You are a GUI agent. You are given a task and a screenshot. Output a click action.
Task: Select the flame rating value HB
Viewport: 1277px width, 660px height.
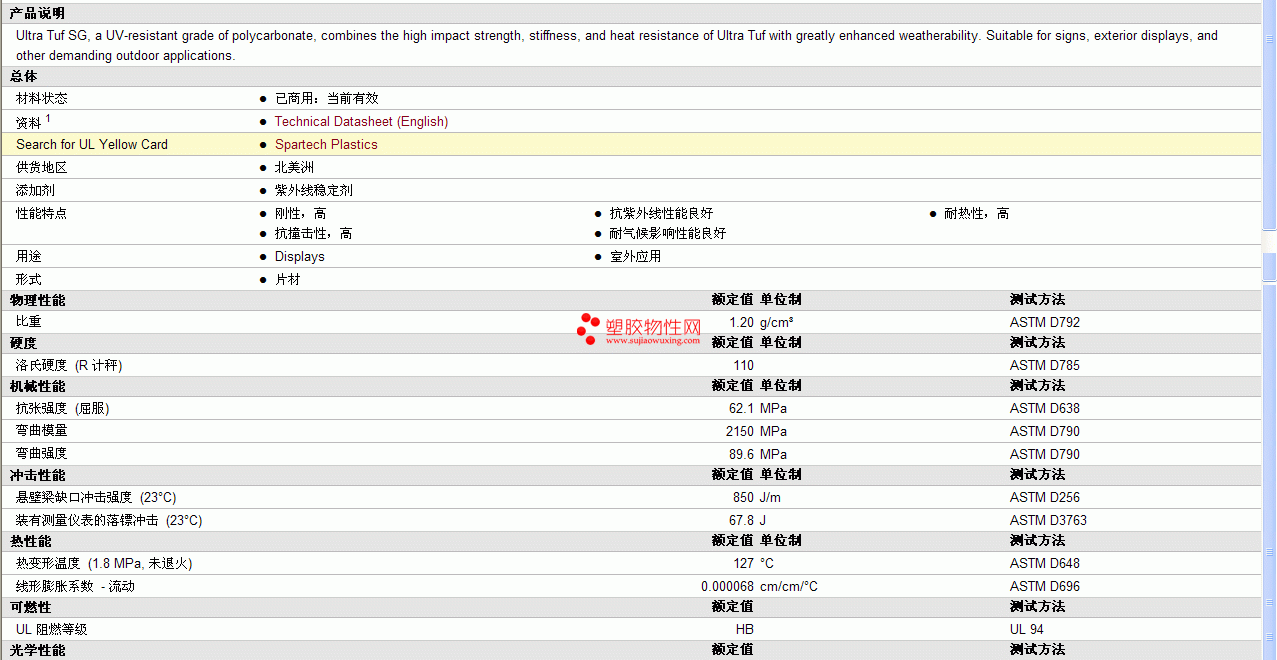click(745, 629)
